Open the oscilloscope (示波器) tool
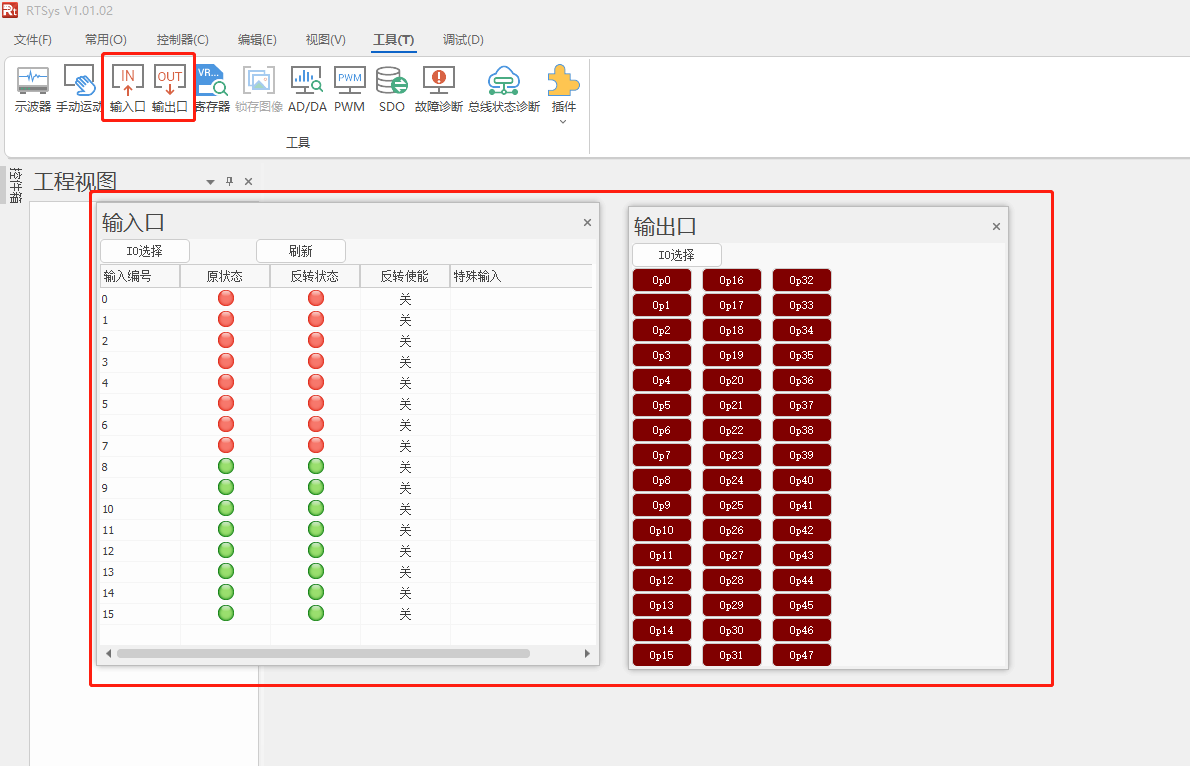This screenshot has height=766, width=1190. click(x=33, y=89)
